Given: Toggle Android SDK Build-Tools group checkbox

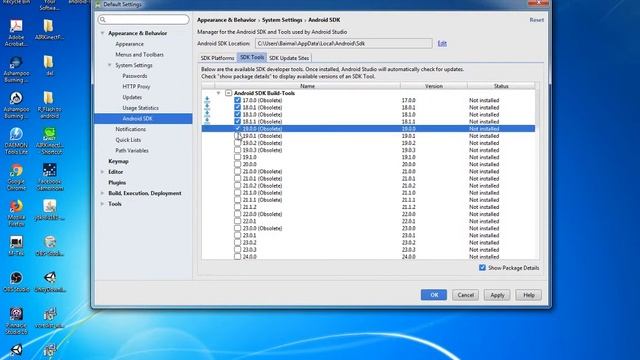Looking at the screenshot, I should [229, 93].
